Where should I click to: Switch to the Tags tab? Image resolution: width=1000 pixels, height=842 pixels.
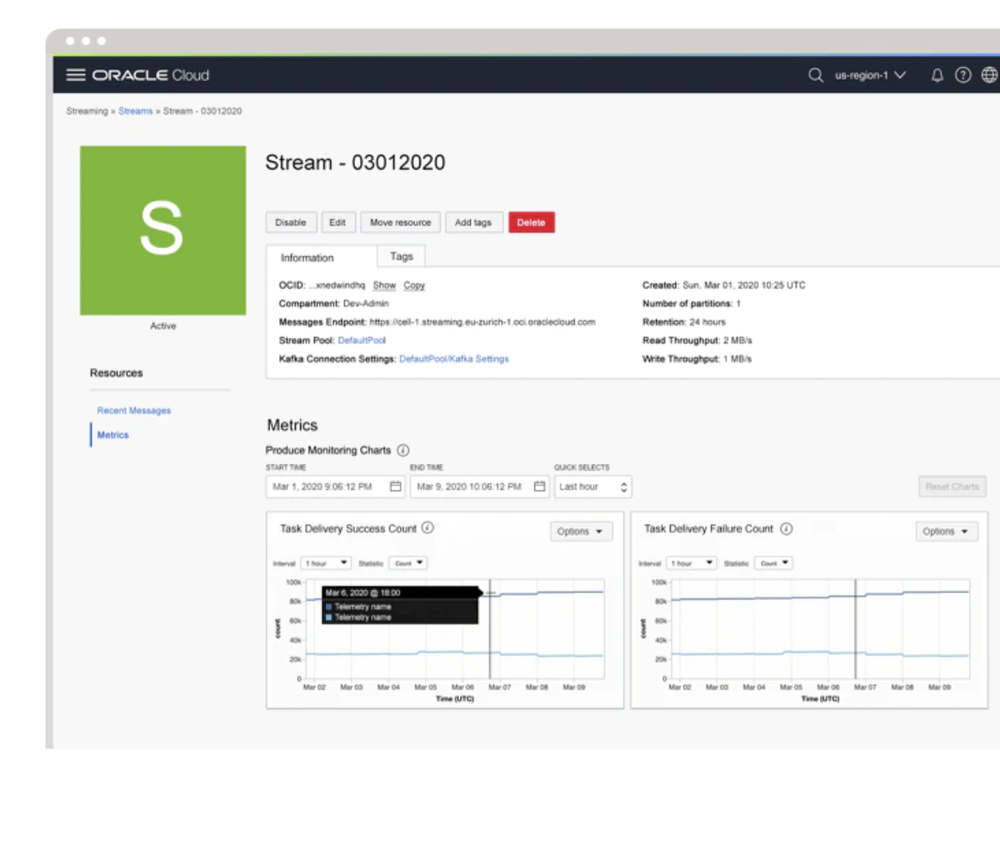click(x=401, y=256)
